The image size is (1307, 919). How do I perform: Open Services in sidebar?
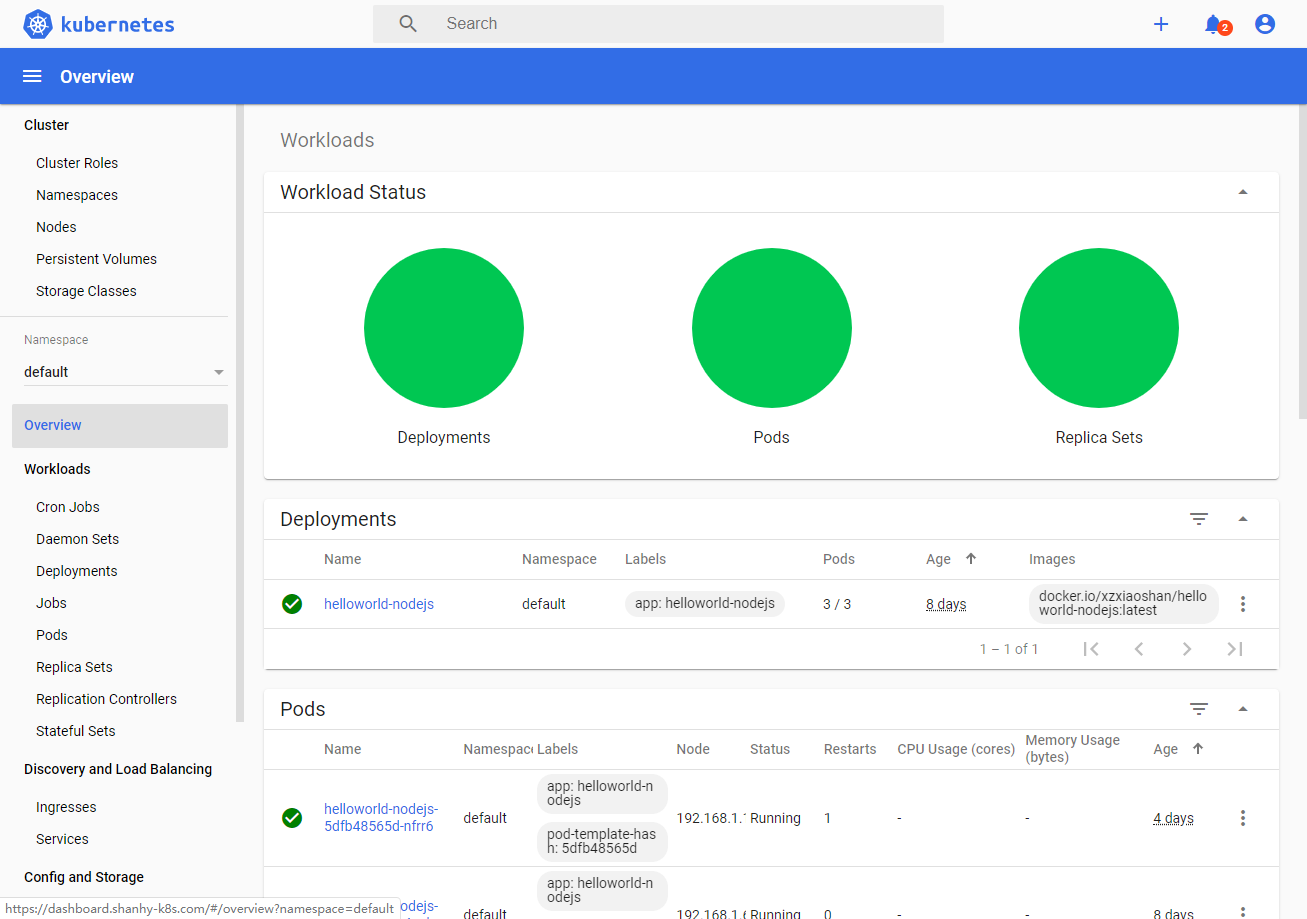(62, 839)
